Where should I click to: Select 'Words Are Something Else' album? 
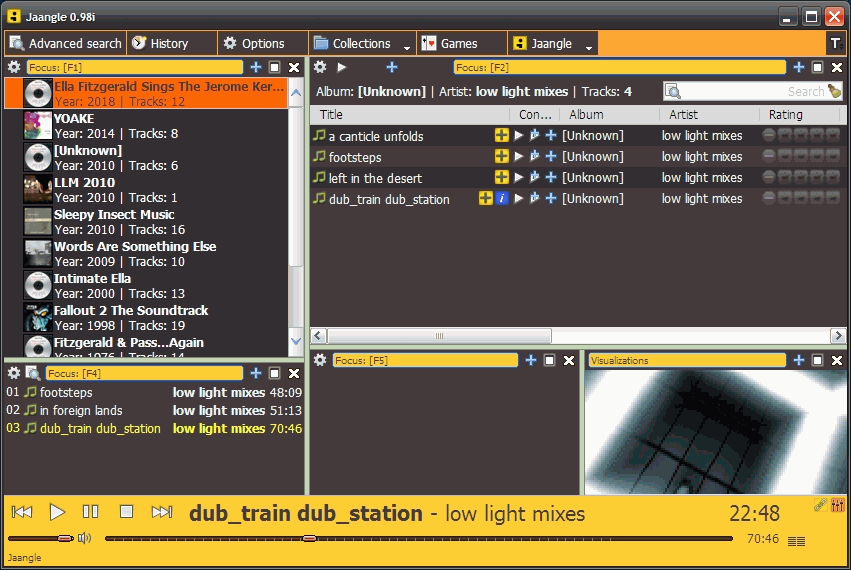click(x=147, y=254)
